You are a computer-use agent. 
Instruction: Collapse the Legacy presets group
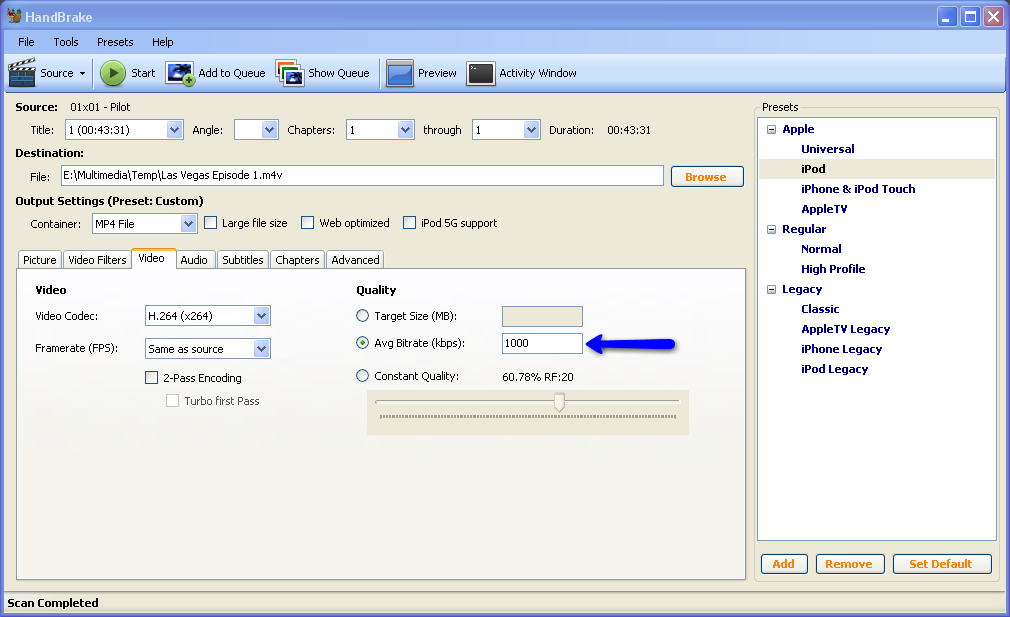(771, 289)
